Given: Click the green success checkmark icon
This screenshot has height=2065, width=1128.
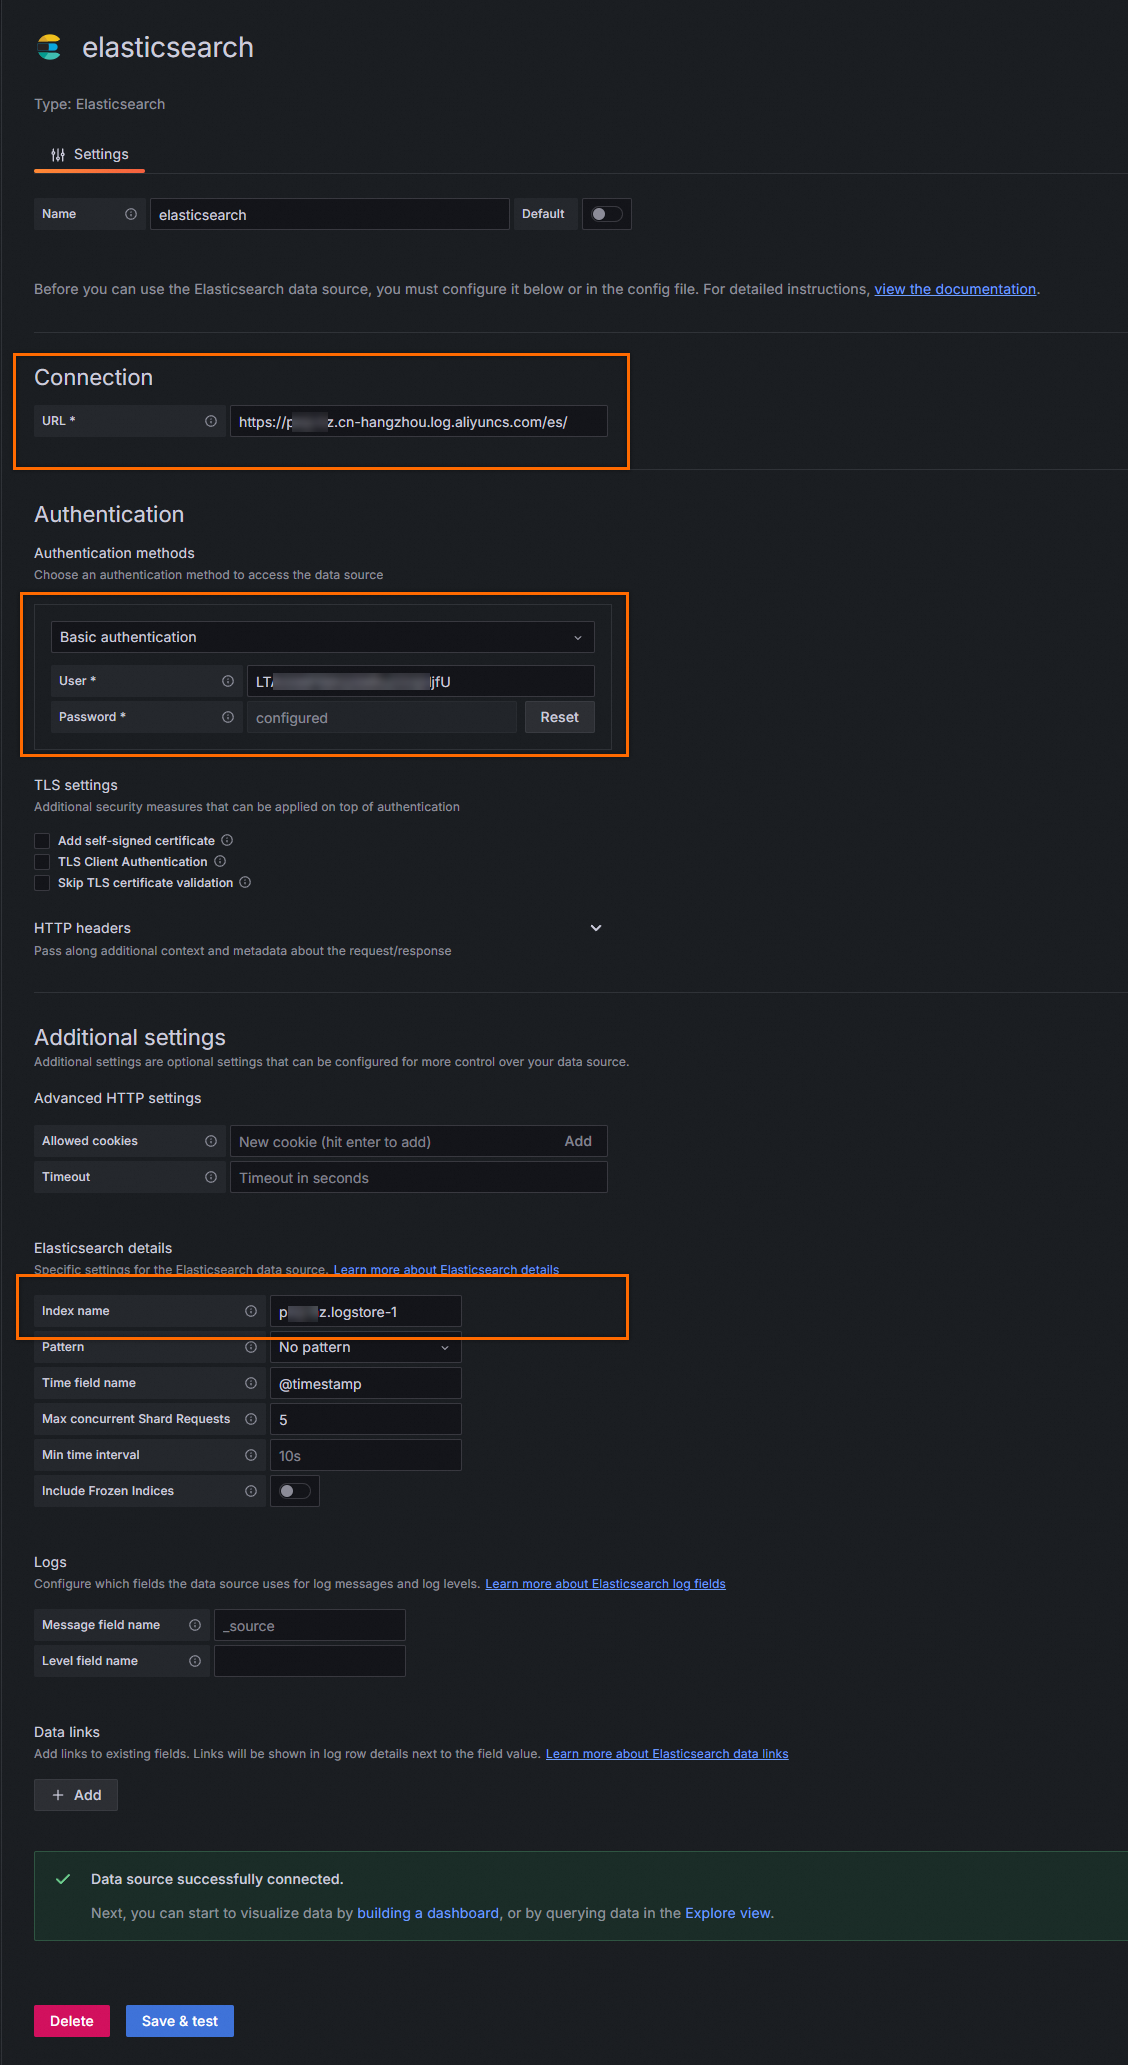Looking at the screenshot, I should tap(63, 1879).
